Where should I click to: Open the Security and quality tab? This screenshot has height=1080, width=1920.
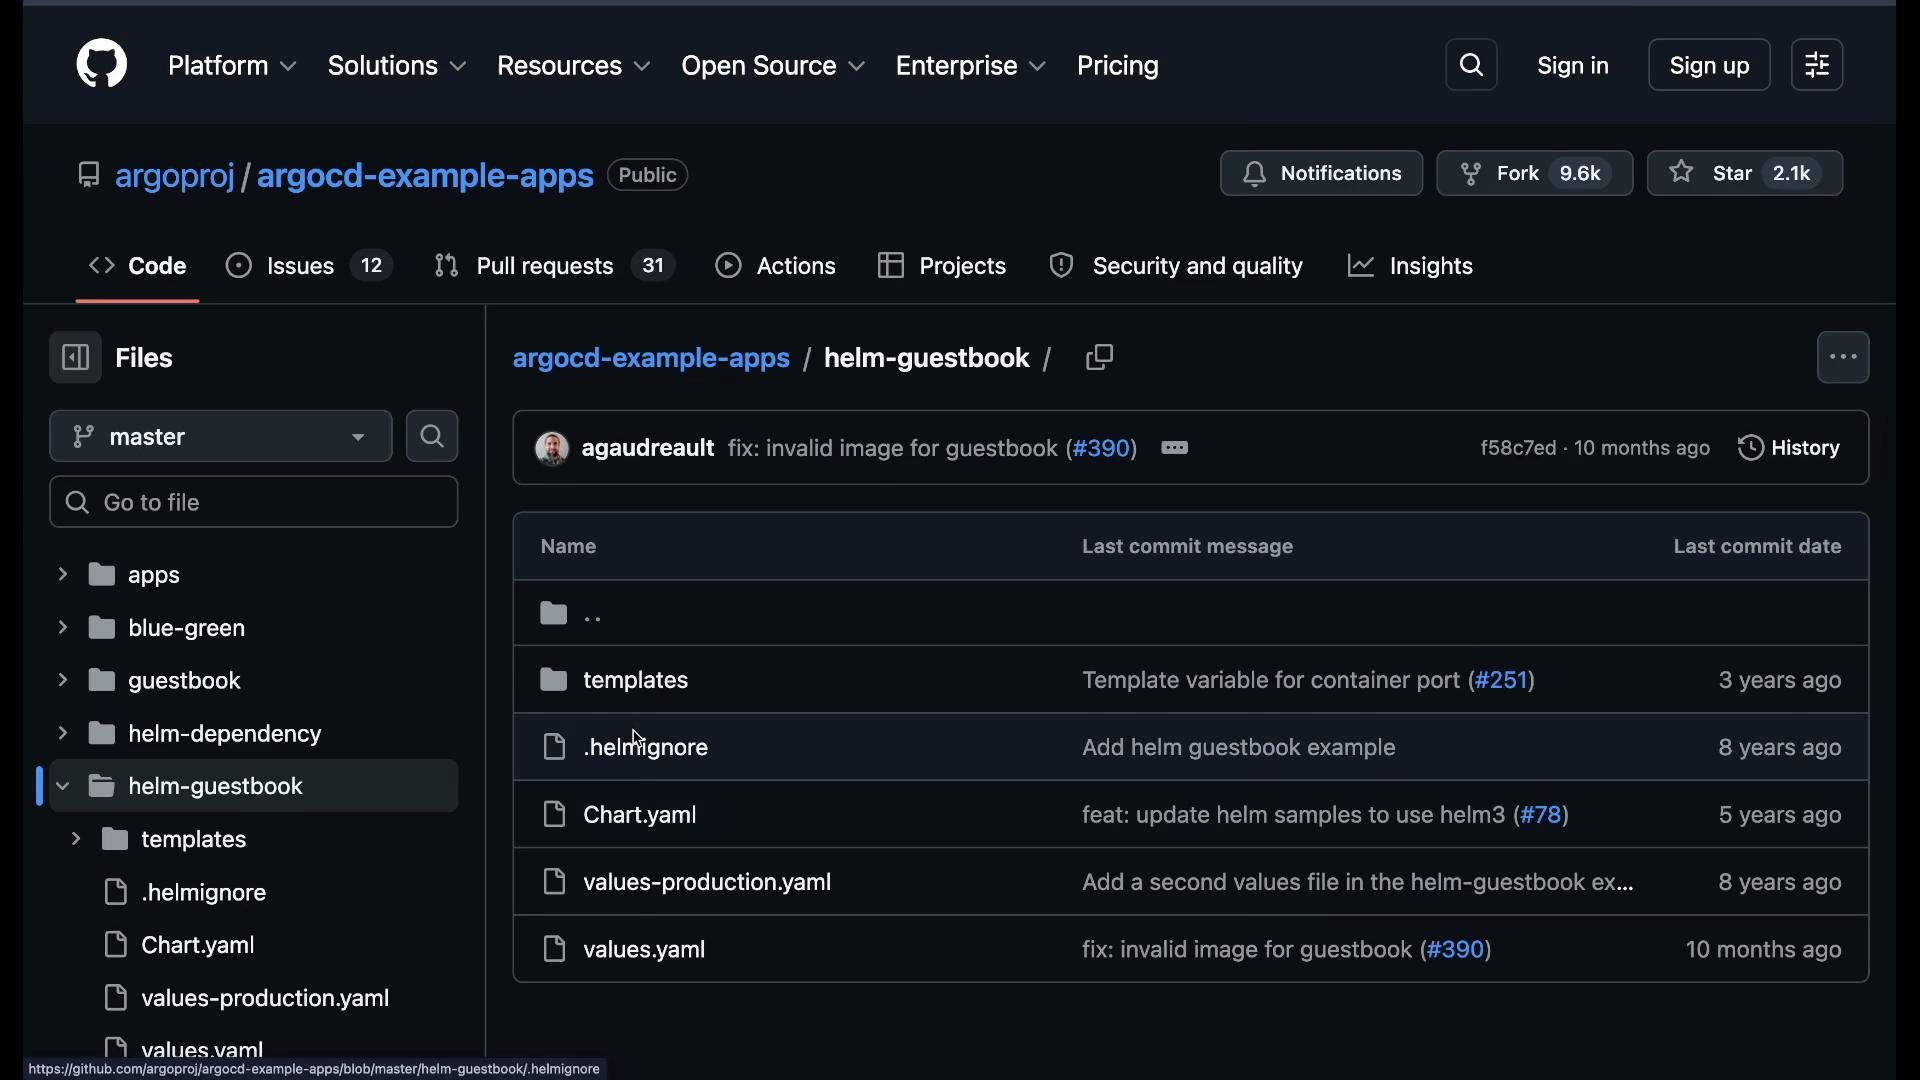point(1176,266)
